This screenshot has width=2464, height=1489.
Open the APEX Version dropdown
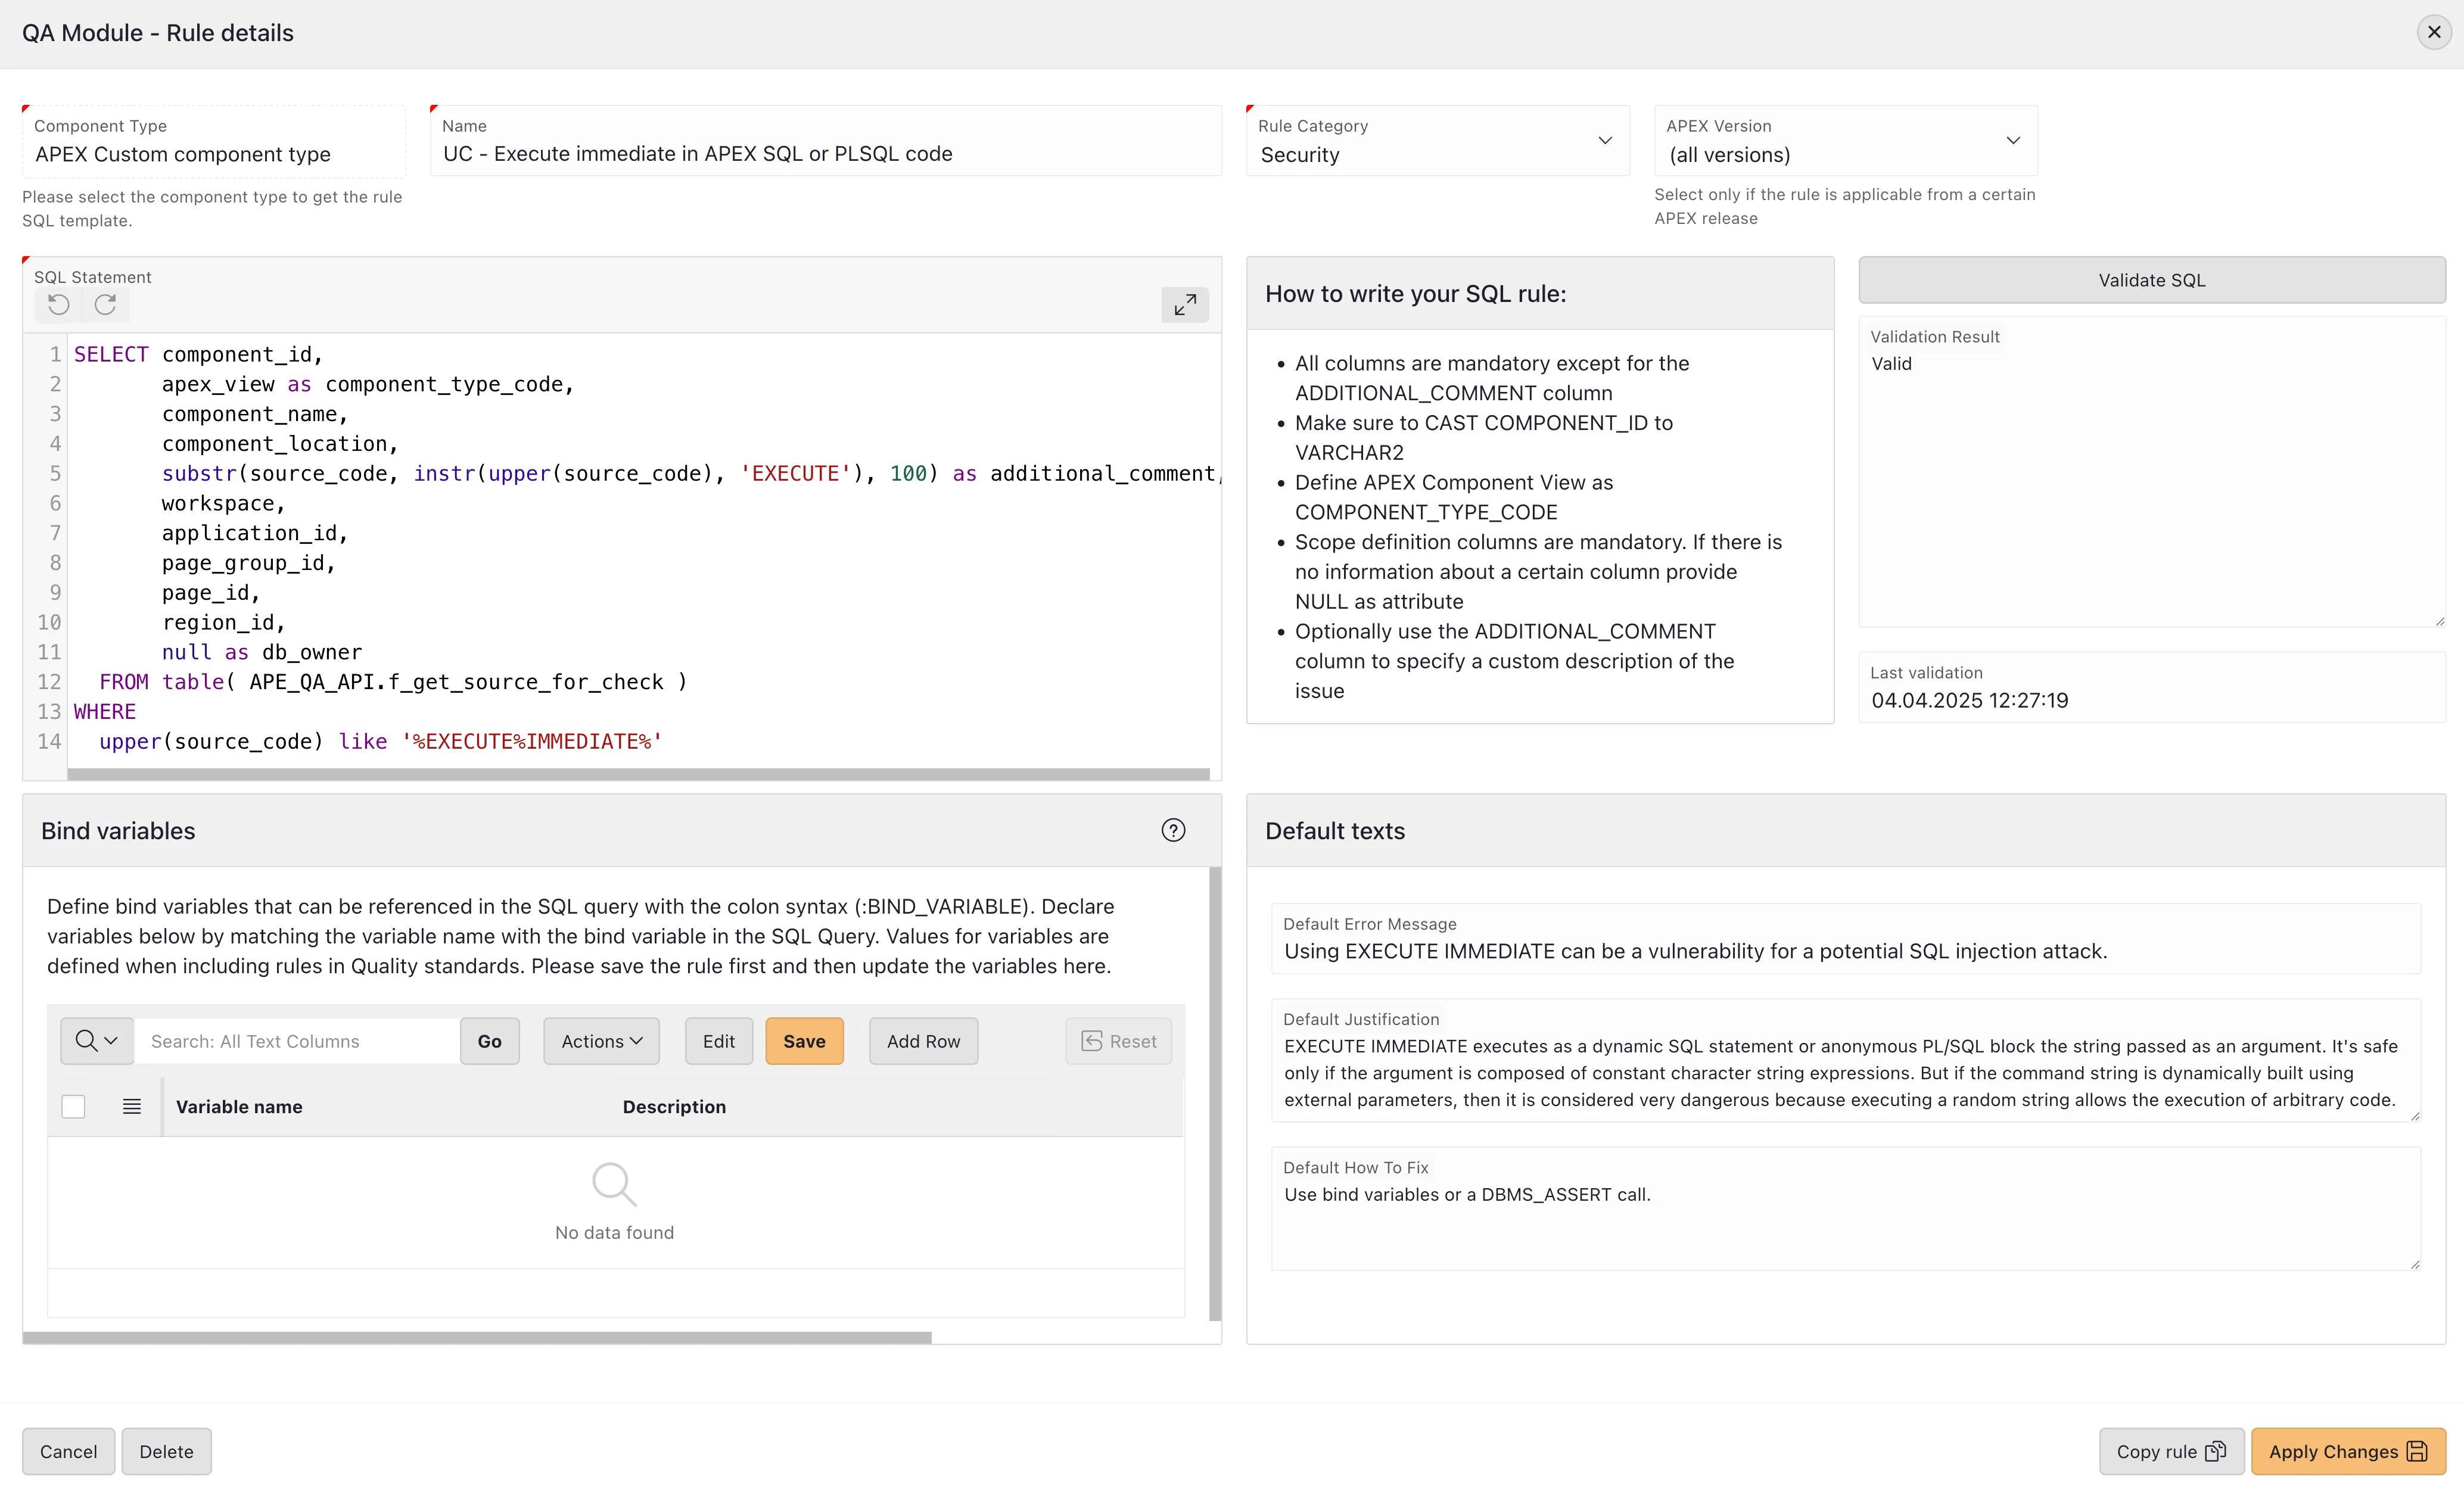[x=1845, y=142]
